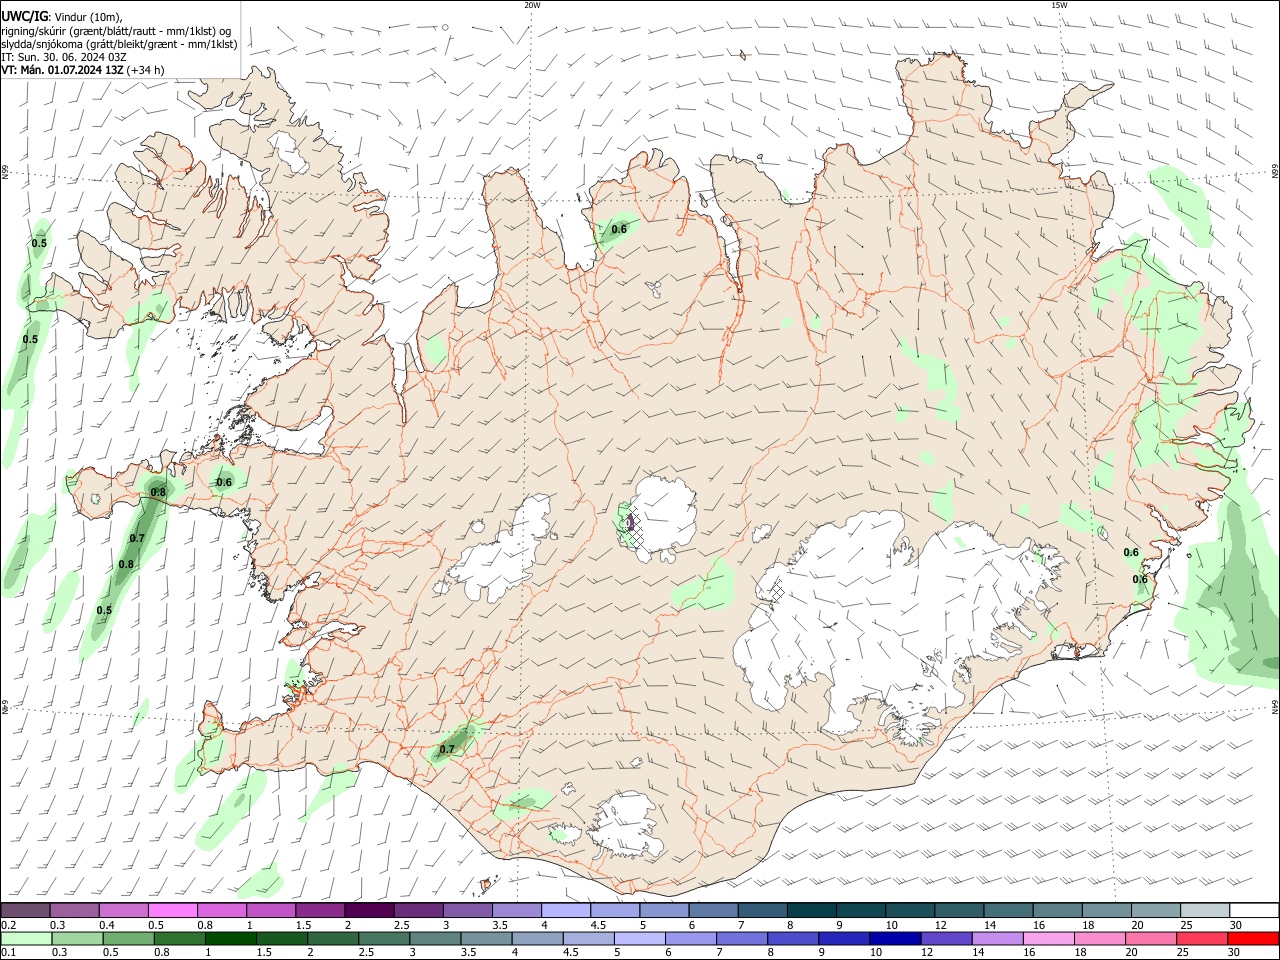Pick the bright pink upper-row swatch starting at 0.5
The image size is (1280, 960).
tap(172, 910)
